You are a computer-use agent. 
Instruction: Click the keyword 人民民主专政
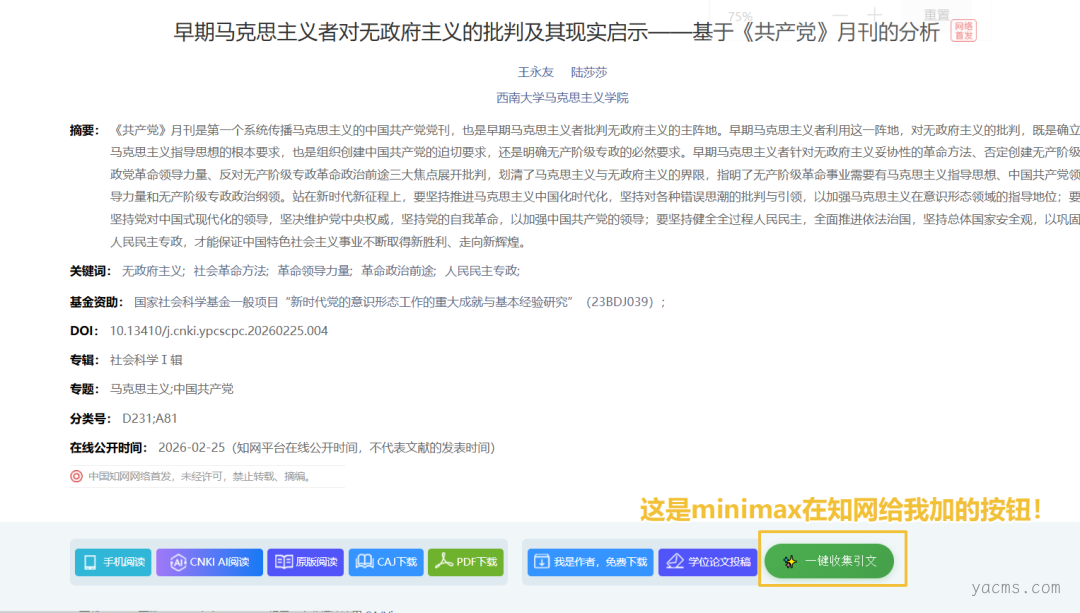tap(482, 270)
